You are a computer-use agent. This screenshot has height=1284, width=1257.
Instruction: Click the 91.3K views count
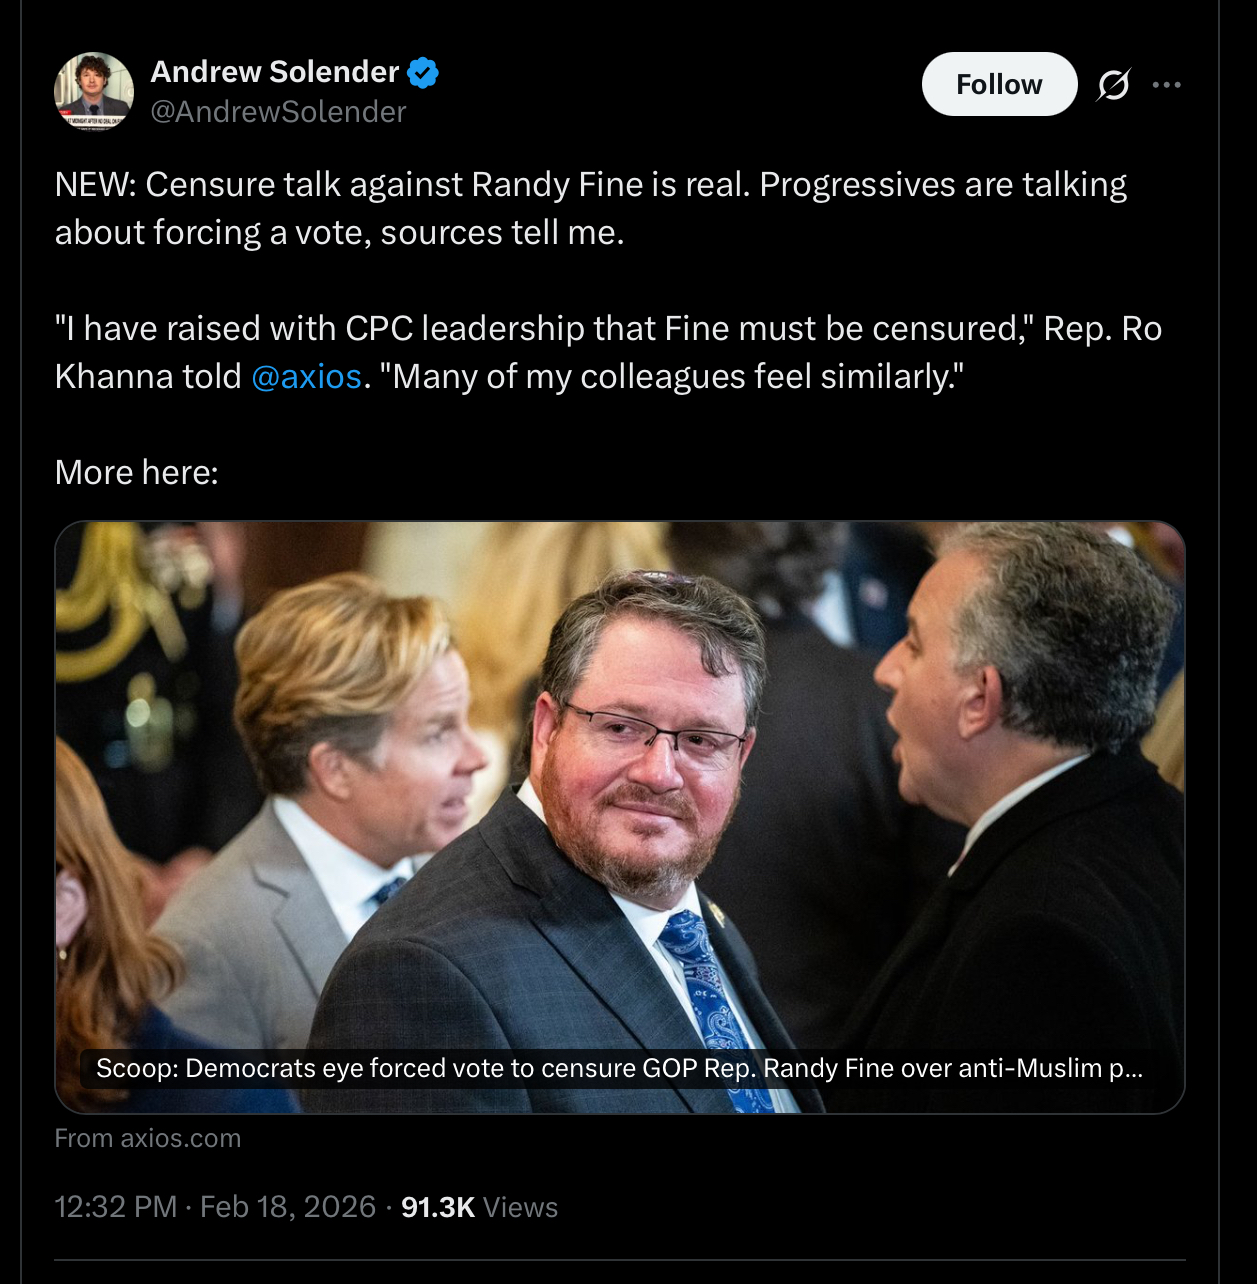point(438,1207)
